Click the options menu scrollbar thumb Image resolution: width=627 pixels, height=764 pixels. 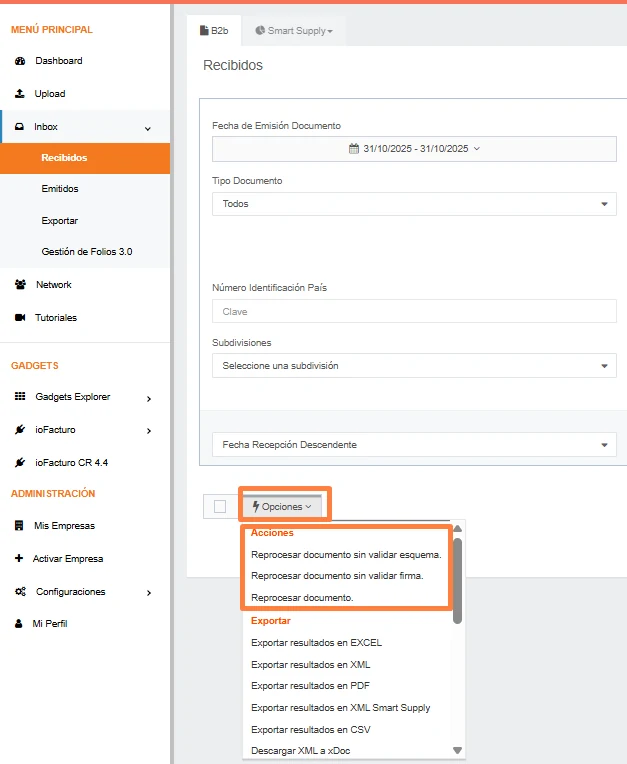457,581
